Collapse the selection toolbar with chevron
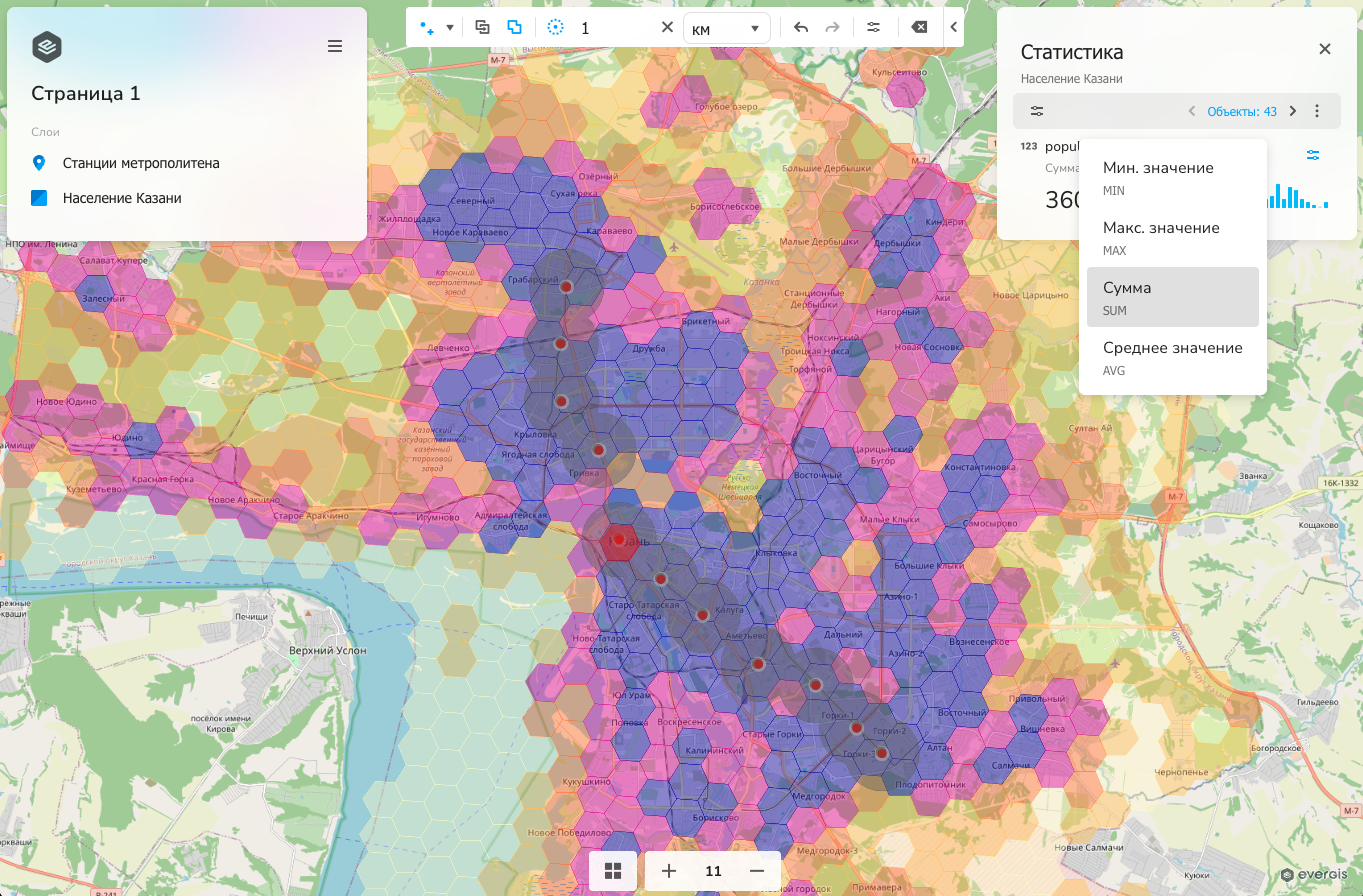1363x896 pixels. click(954, 28)
